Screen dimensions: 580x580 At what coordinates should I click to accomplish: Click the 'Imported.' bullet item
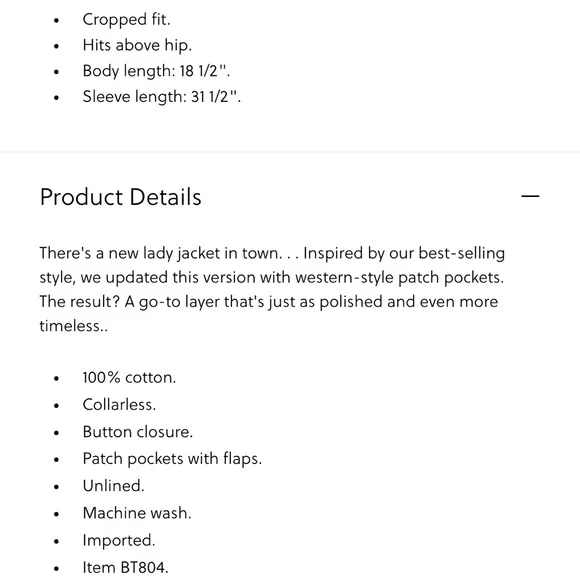tap(119, 540)
